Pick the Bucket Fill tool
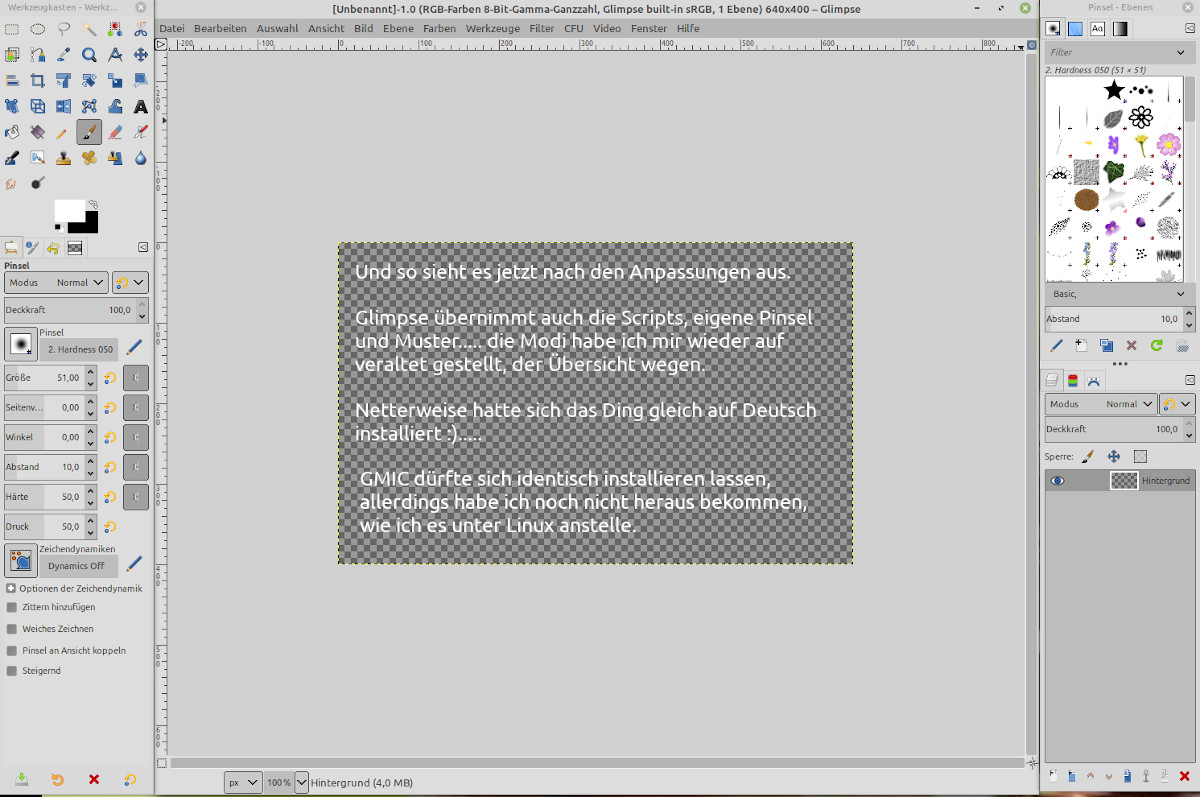 pyautogui.click(x=11, y=131)
